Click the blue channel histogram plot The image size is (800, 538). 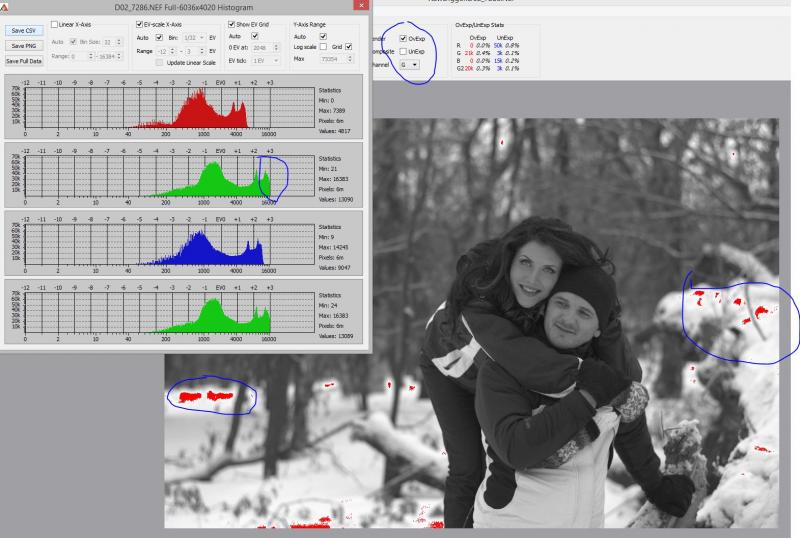[169, 244]
